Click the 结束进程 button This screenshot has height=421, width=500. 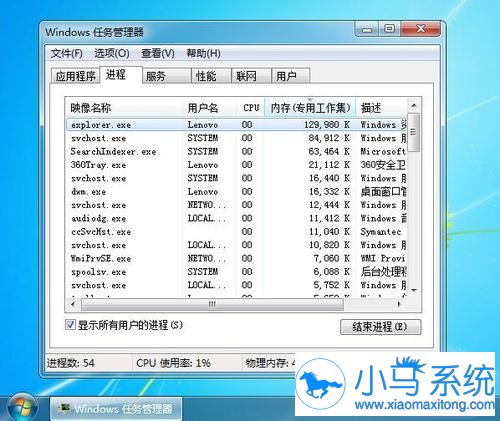coord(380,327)
